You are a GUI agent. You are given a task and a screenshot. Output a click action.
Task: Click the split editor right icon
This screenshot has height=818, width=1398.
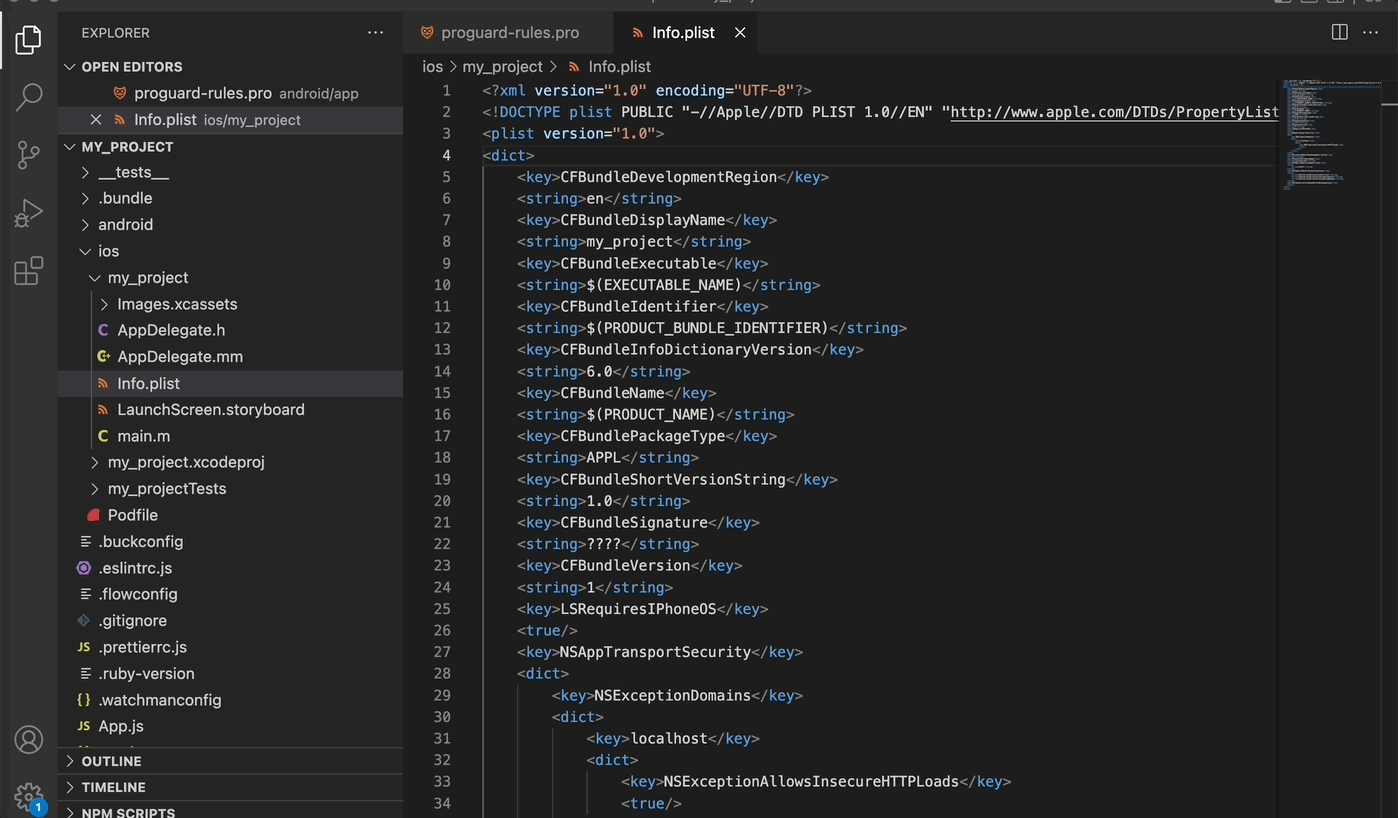pyautogui.click(x=1340, y=33)
